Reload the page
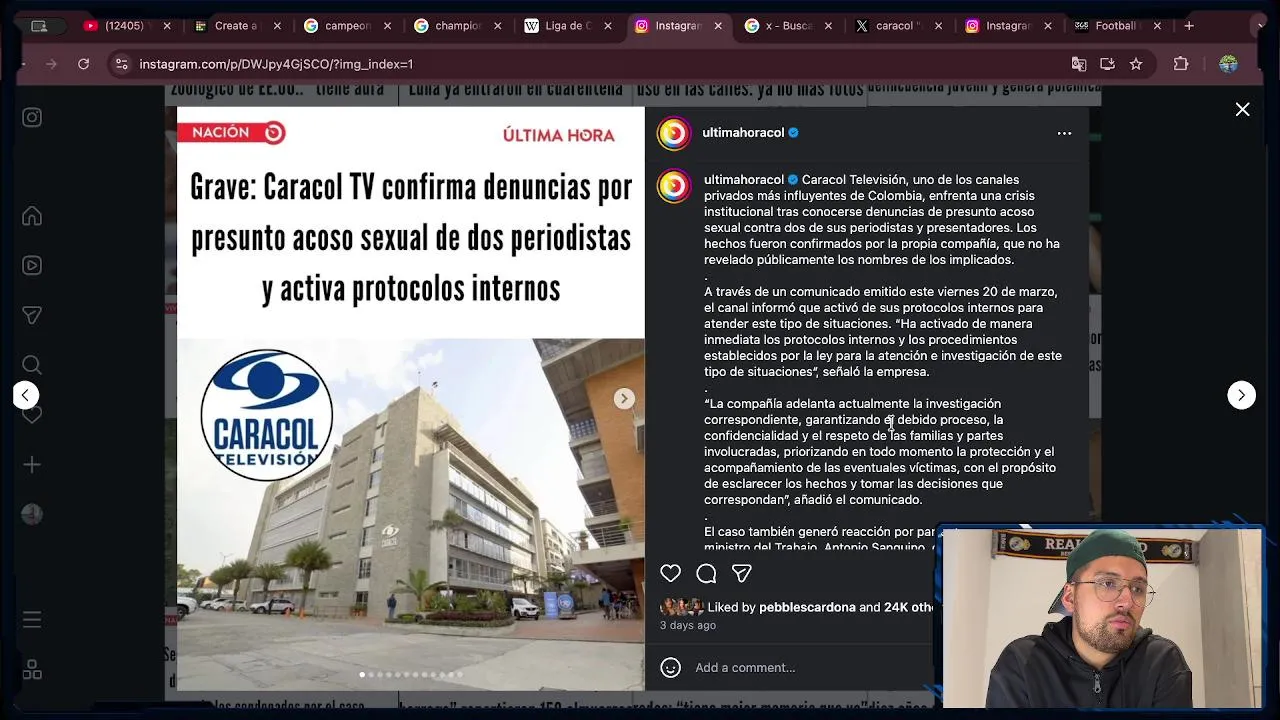Screen dimensions: 1280x720 pos(84,64)
